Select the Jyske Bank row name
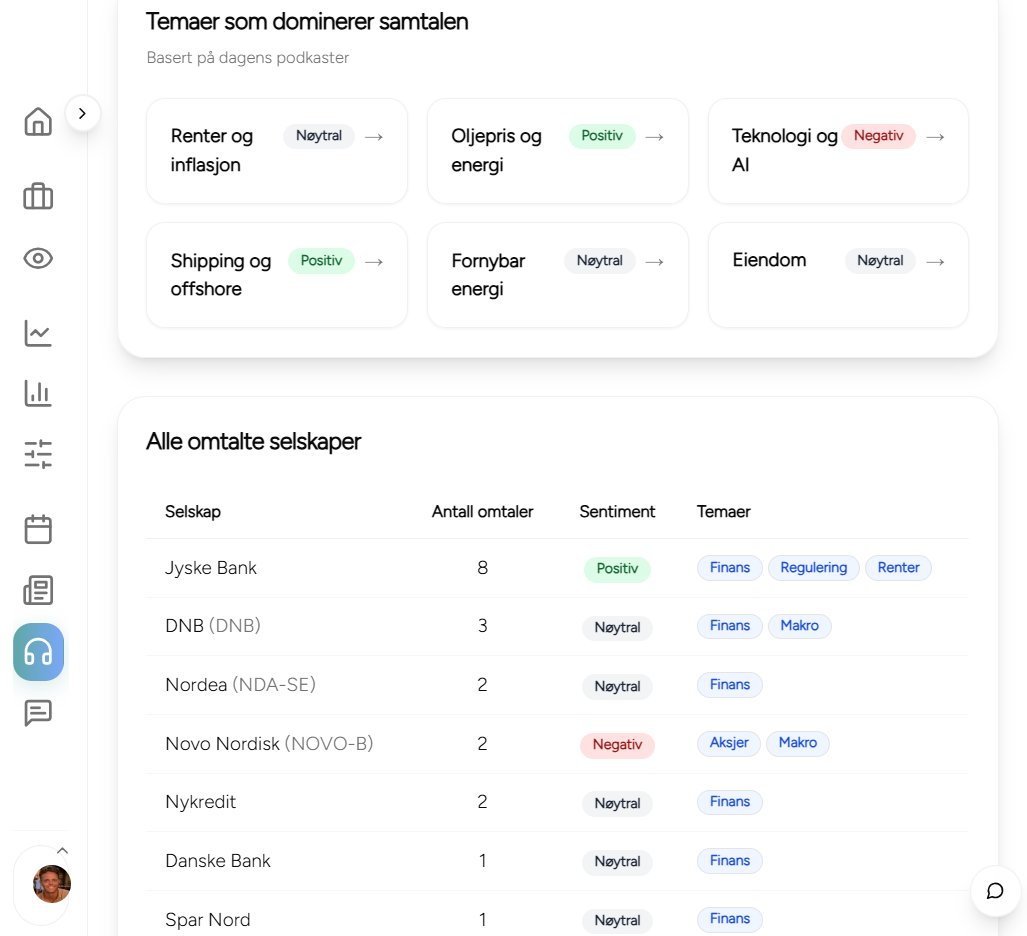Screen dimensions: 1027x936 211,568
